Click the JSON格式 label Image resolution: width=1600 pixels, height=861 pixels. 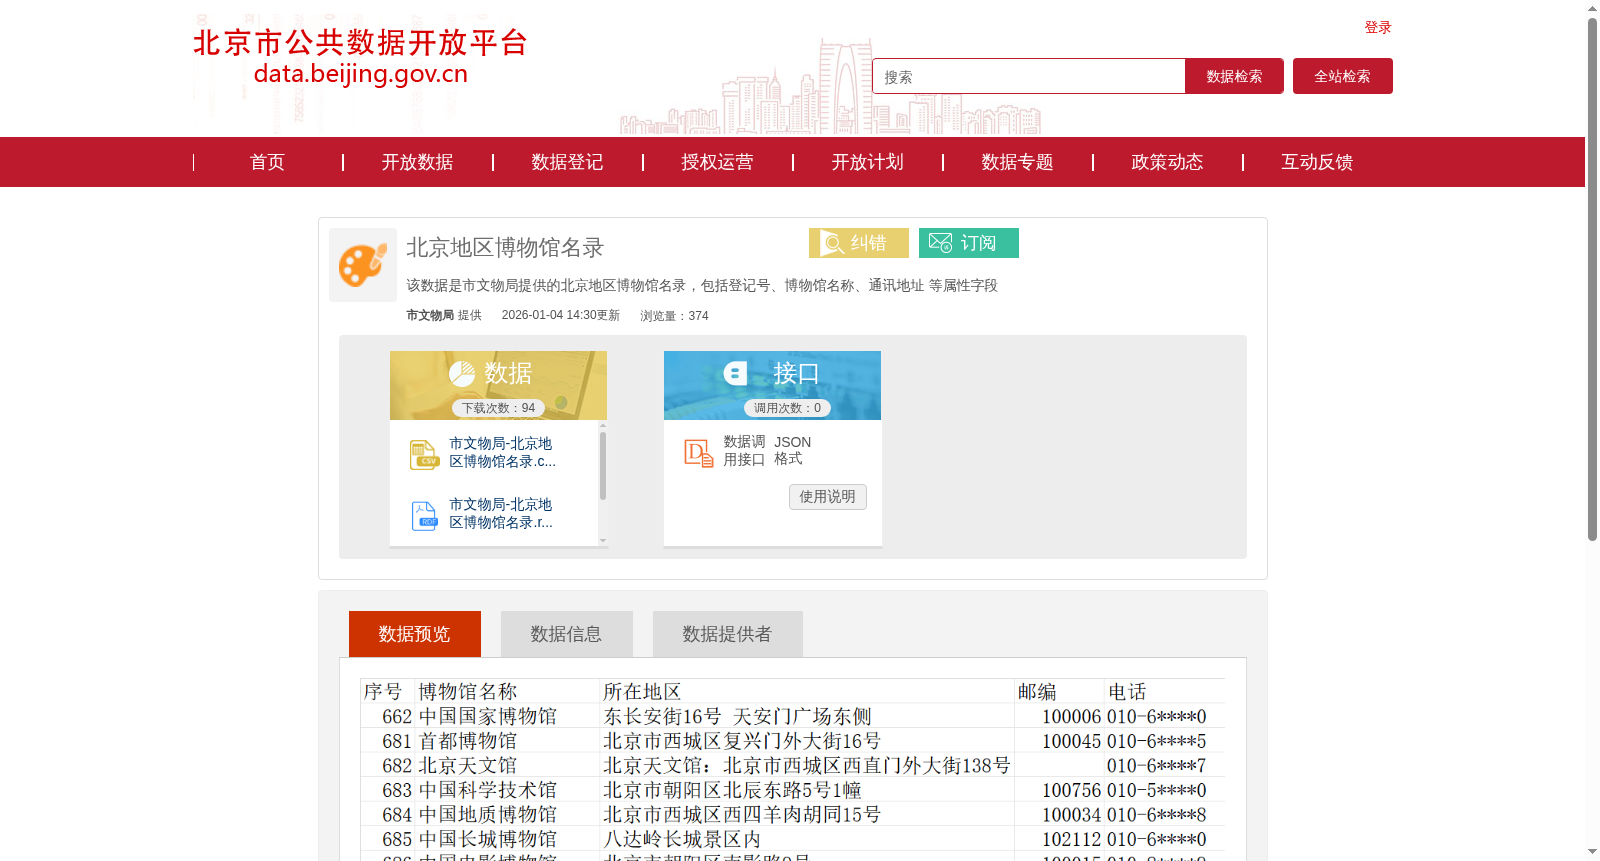[792, 450]
